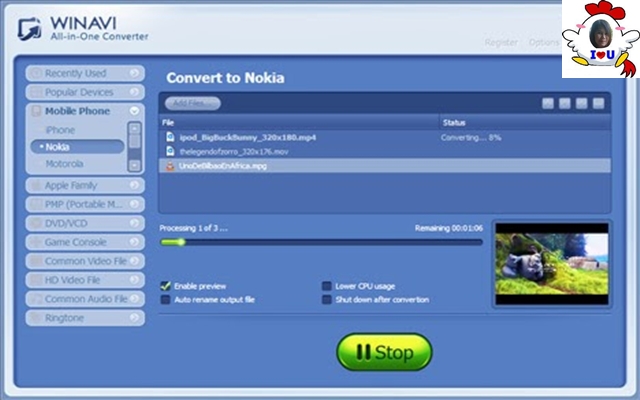Choose Motorola in the device list
Viewport: 640px width, 400px height.
coord(64,164)
